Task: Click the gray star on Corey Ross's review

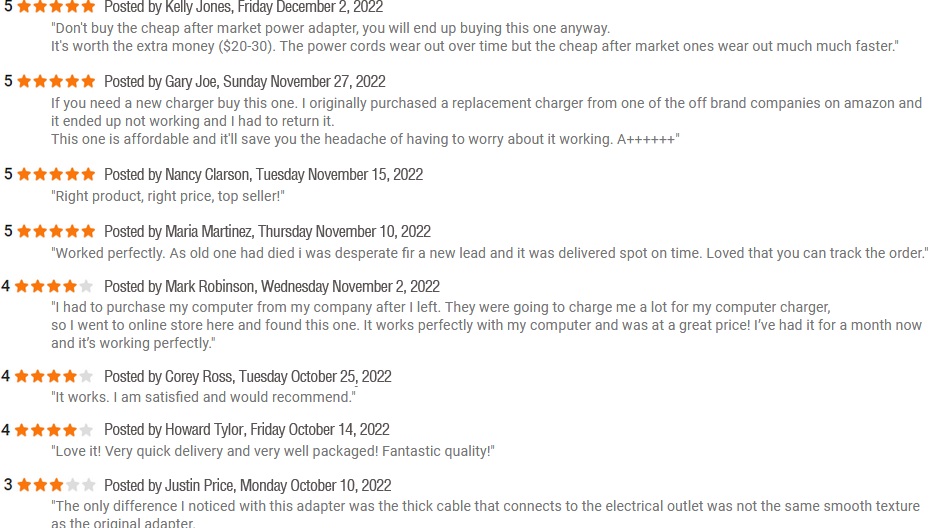Action: tap(86, 376)
